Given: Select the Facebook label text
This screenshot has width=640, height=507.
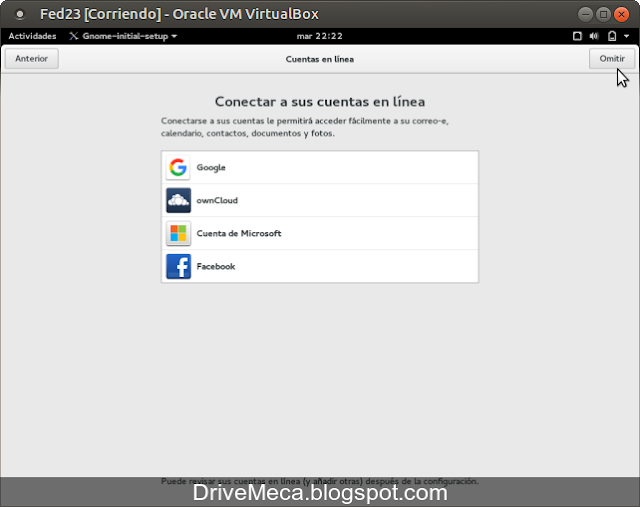Looking at the screenshot, I should [216, 267].
